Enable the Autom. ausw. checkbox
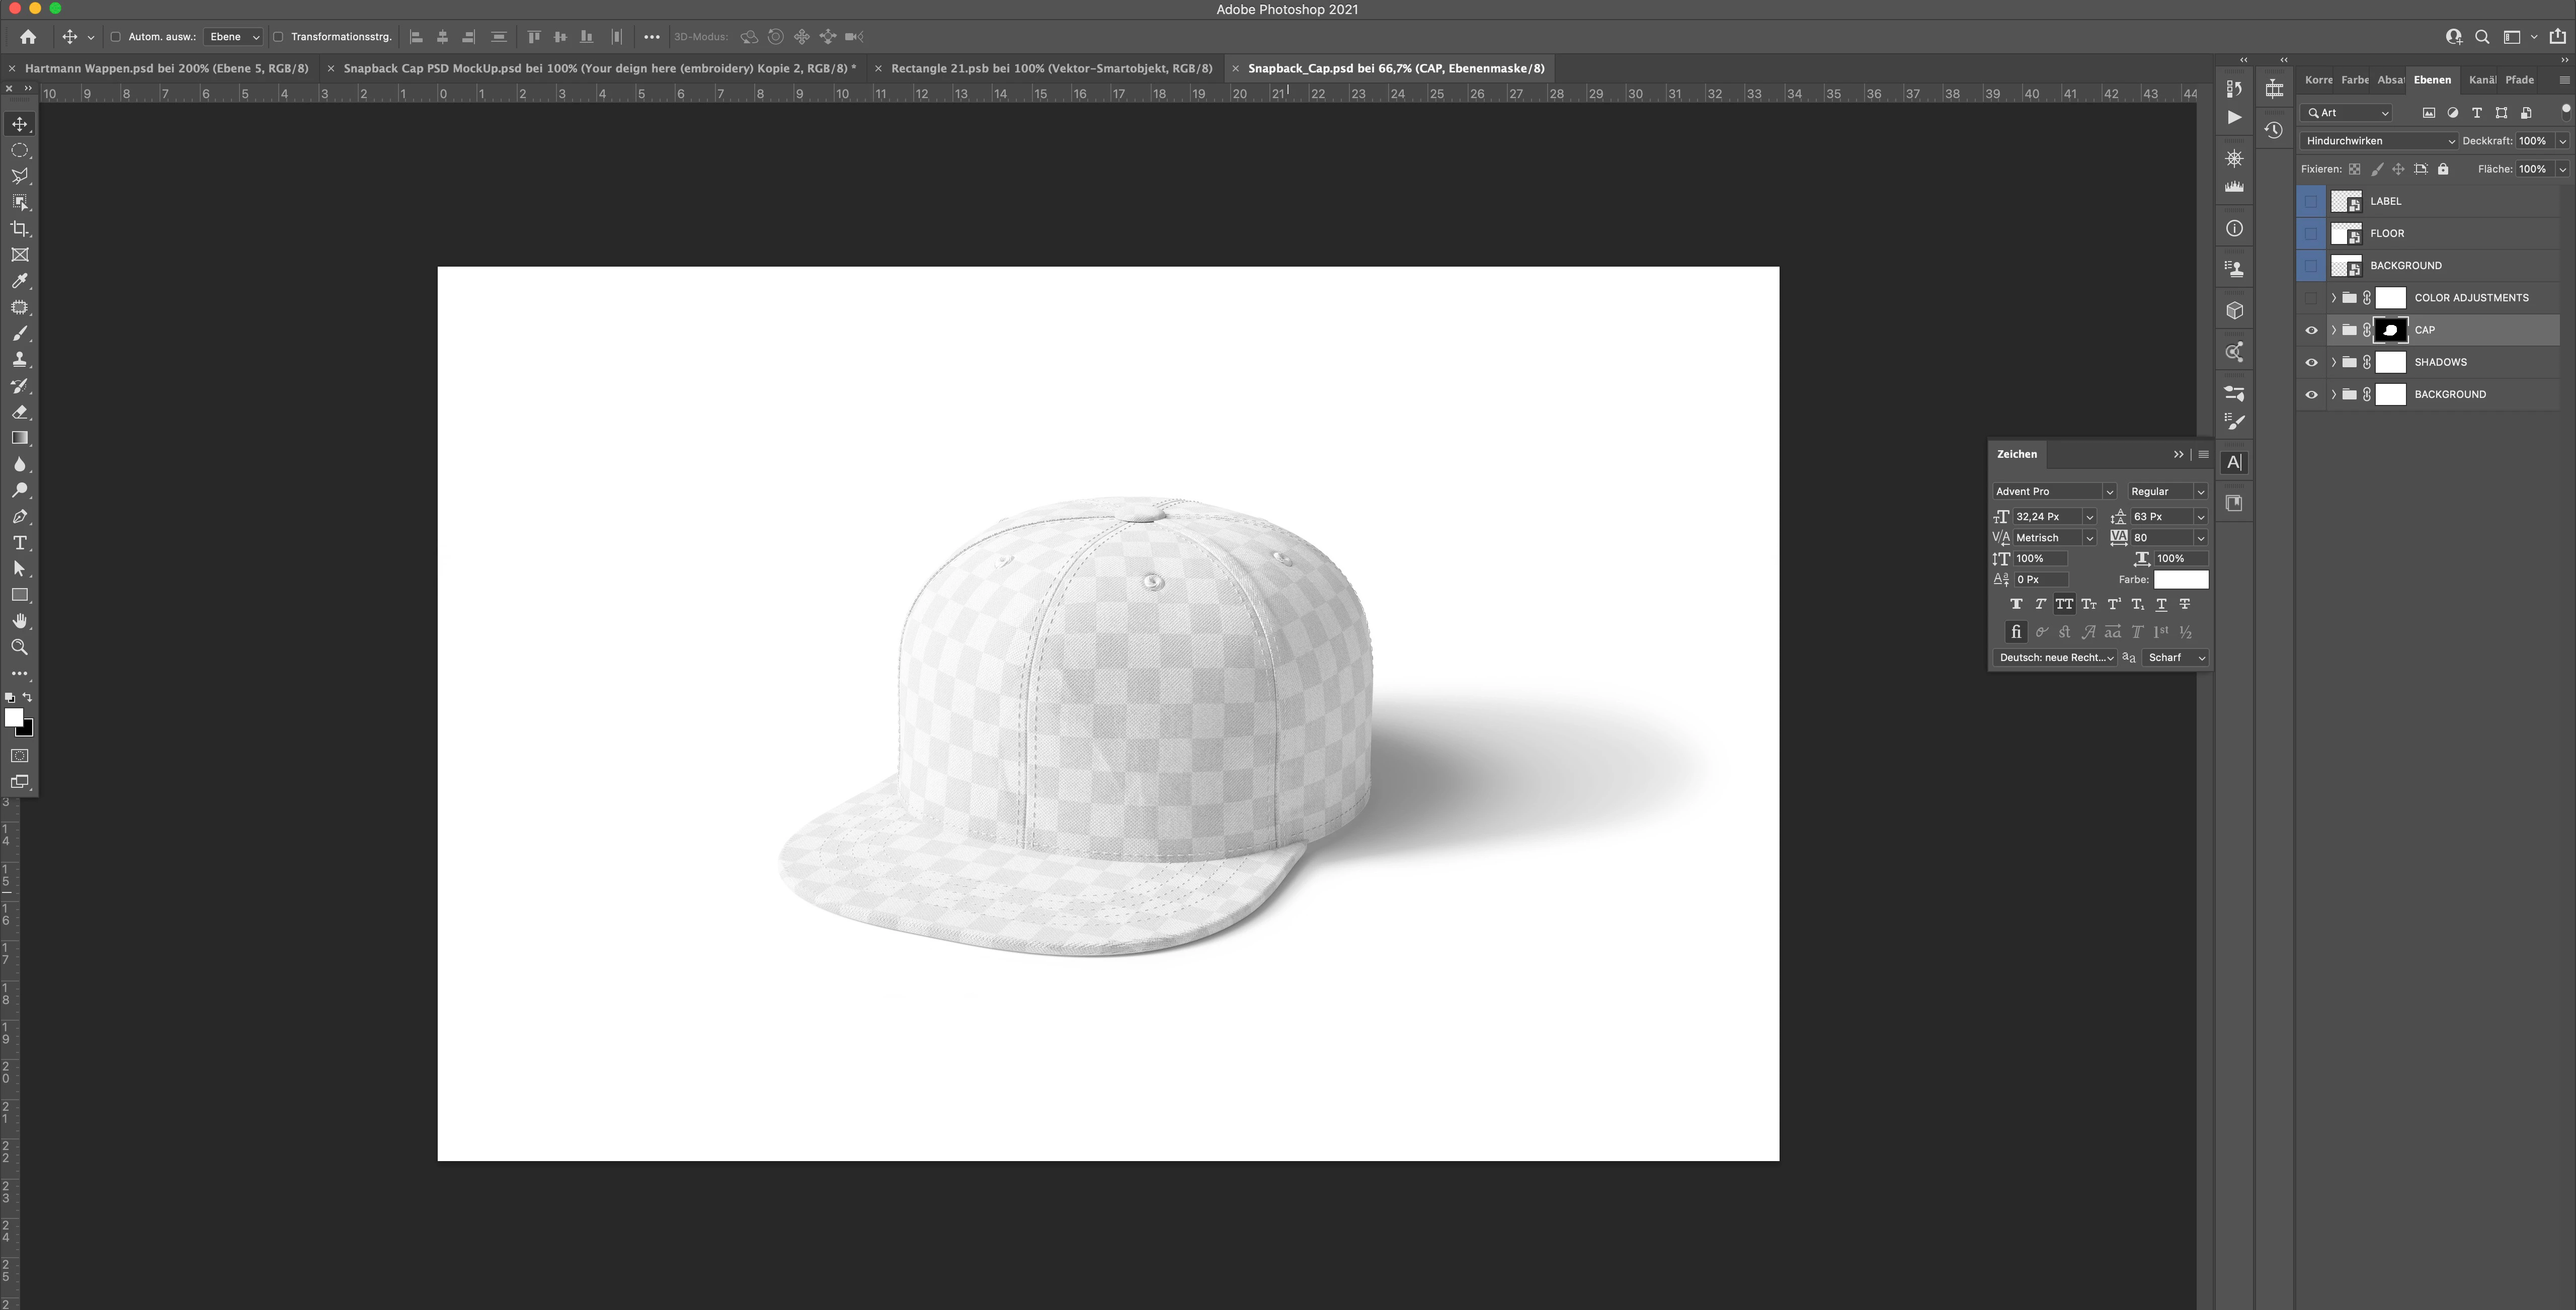 [115, 37]
